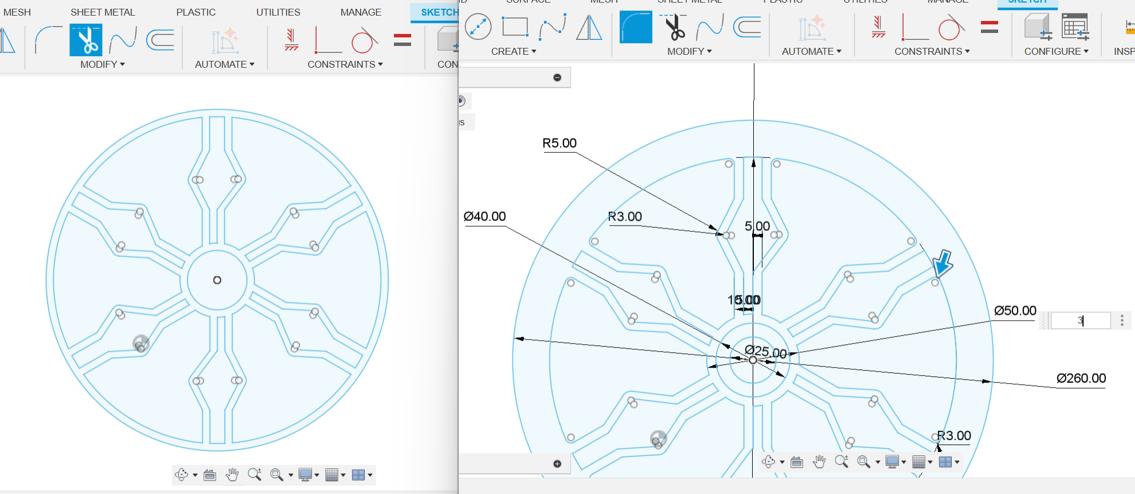Apply Coincident/Fix hatch constraint in right window

(879, 27)
